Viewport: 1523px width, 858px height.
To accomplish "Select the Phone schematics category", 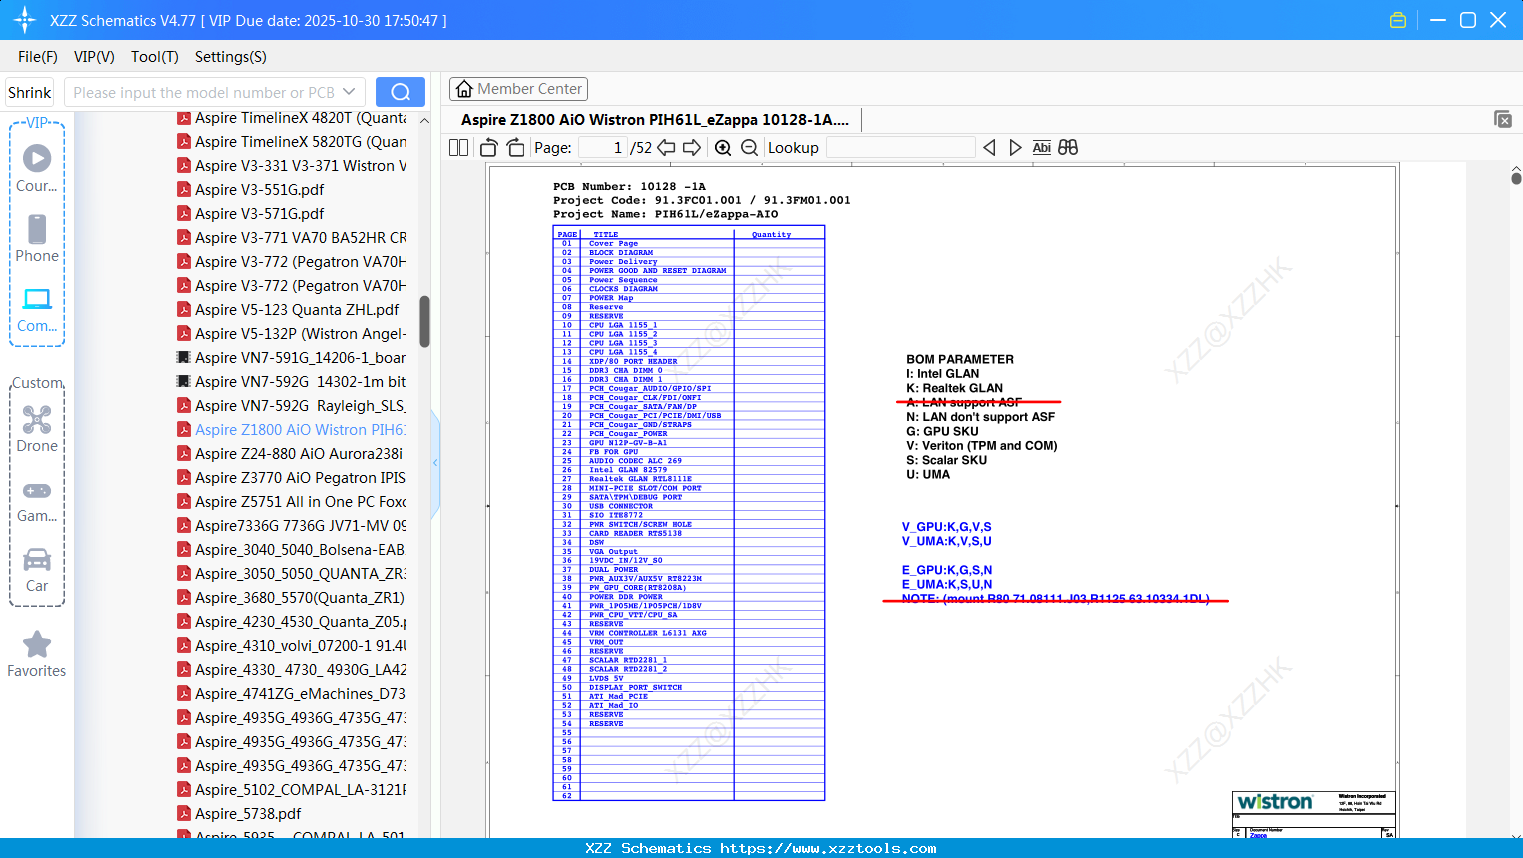I will coord(37,239).
